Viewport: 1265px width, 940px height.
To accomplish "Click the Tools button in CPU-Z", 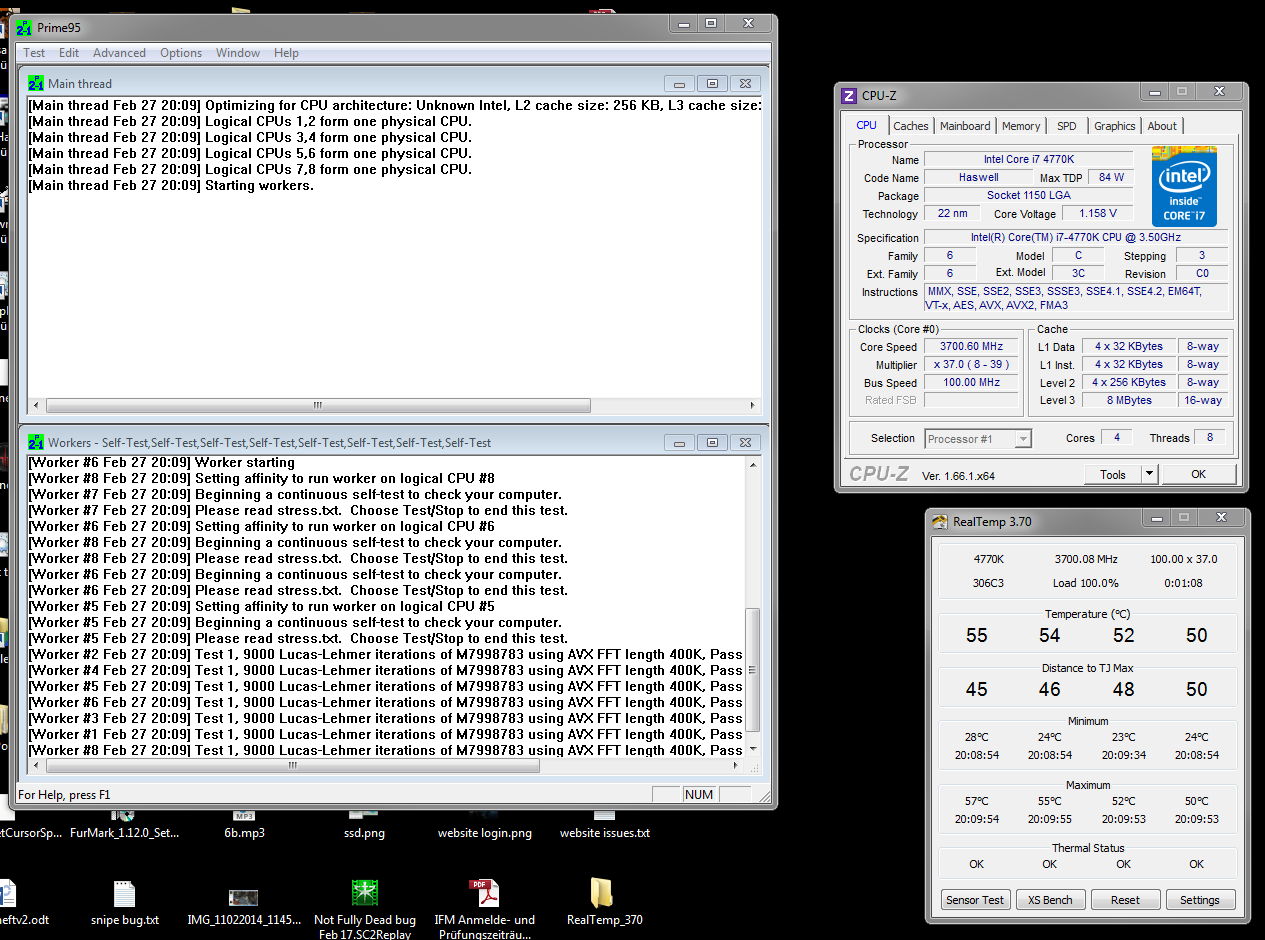I will coord(1112,475).
